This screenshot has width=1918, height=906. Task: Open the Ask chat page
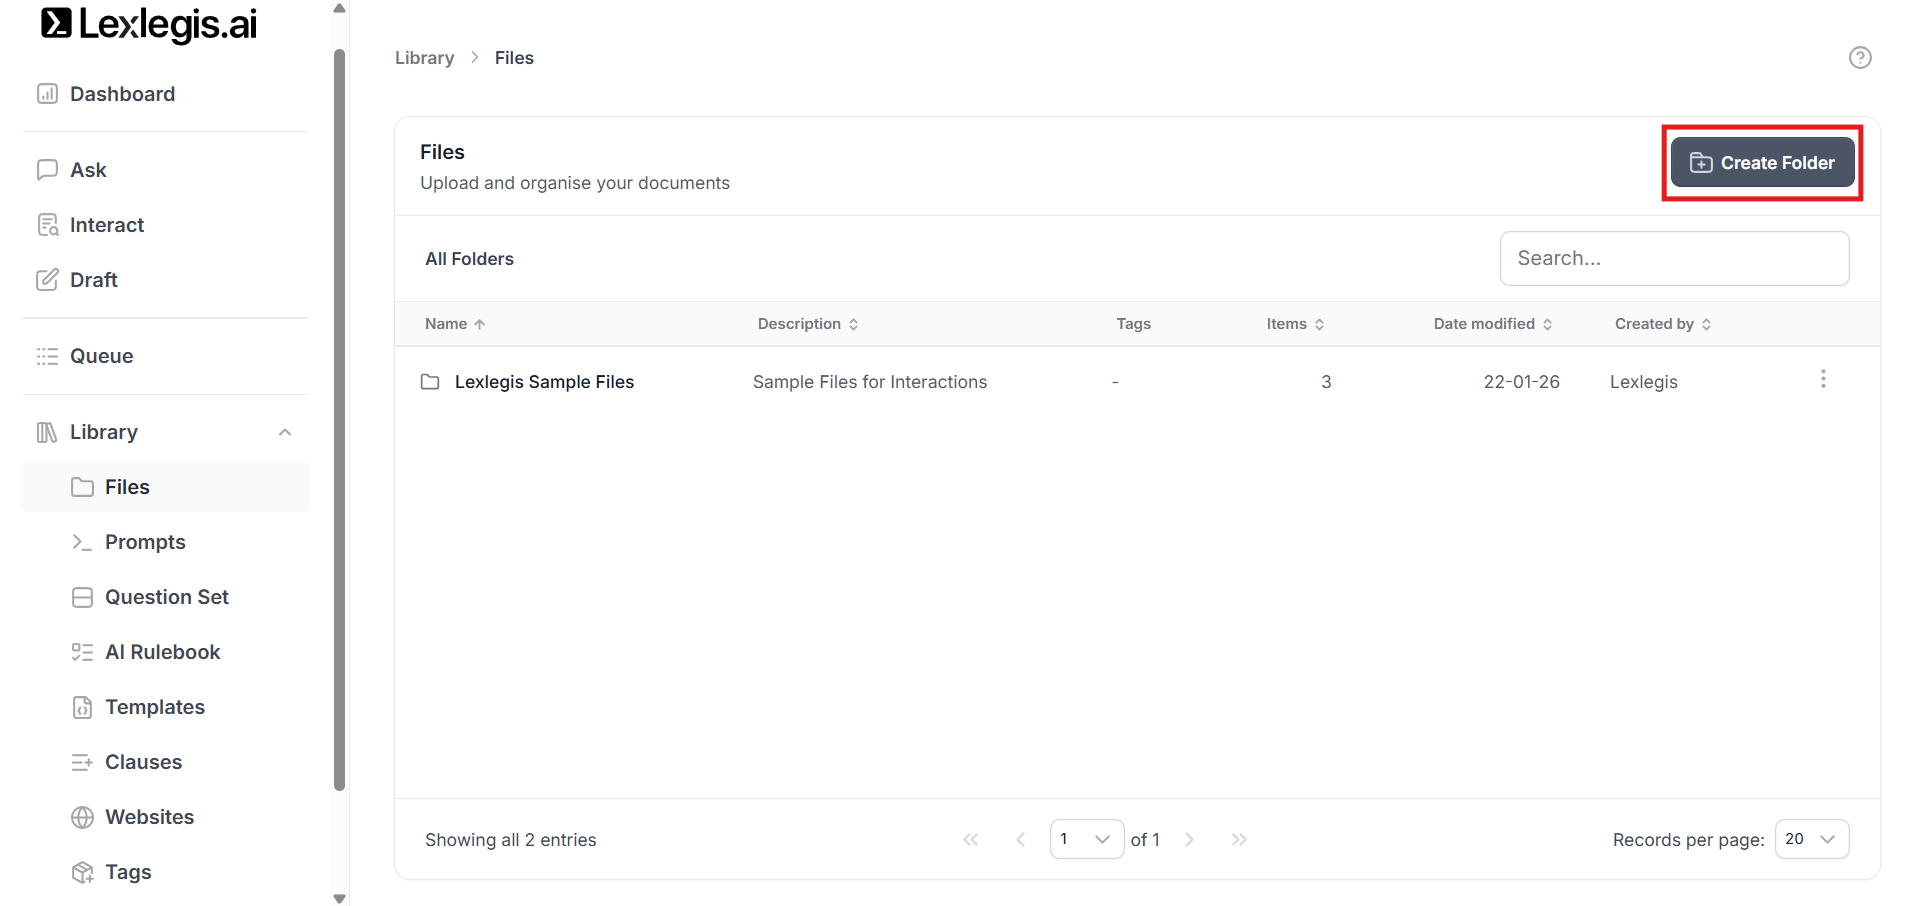click(88, 170)
